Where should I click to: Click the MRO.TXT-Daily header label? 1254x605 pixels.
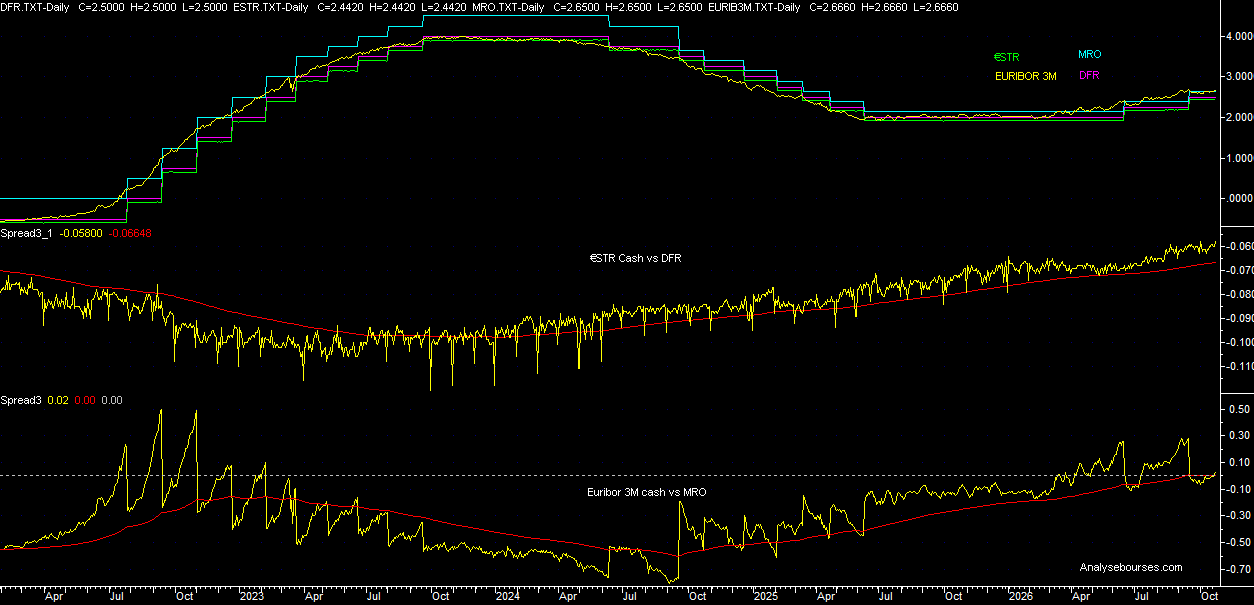coord(509,7)
